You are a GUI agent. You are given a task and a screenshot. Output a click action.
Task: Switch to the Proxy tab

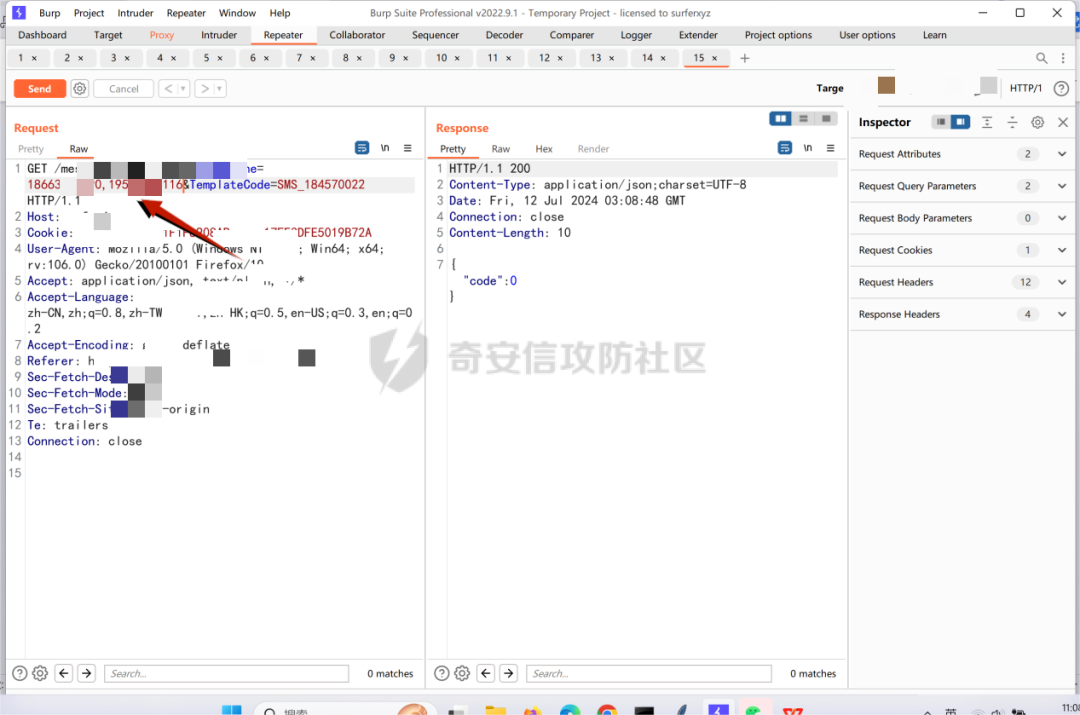click(161, 35)
